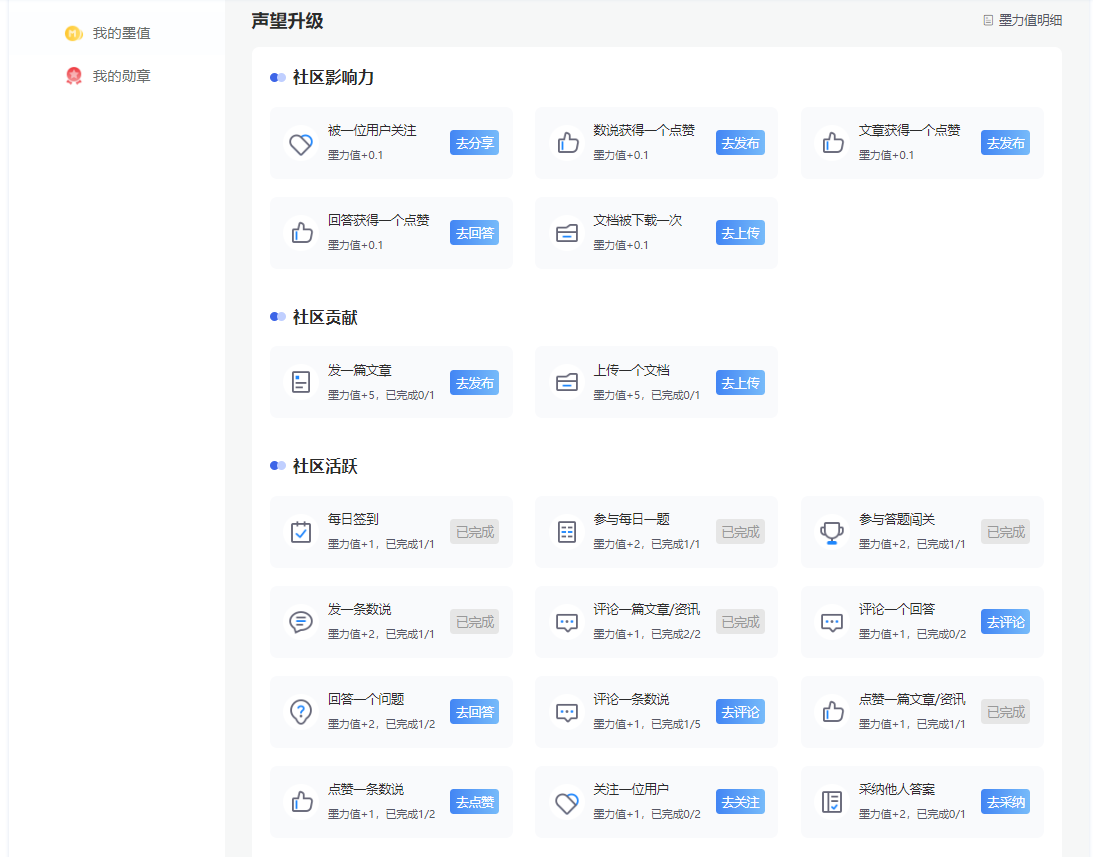Click the trophy icon for 参与答题闯关
The width and height of the screenshot is (1093, 857).
[832, 532]
